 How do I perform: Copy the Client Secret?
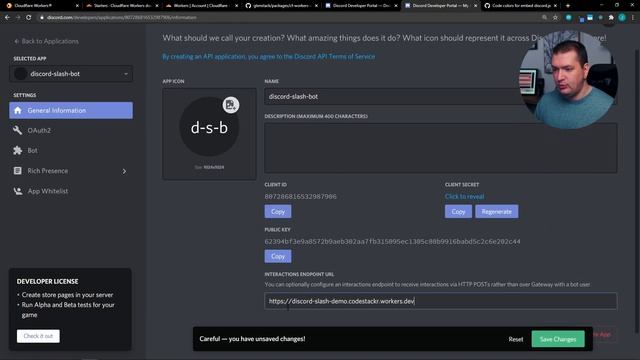coord(458,211)
